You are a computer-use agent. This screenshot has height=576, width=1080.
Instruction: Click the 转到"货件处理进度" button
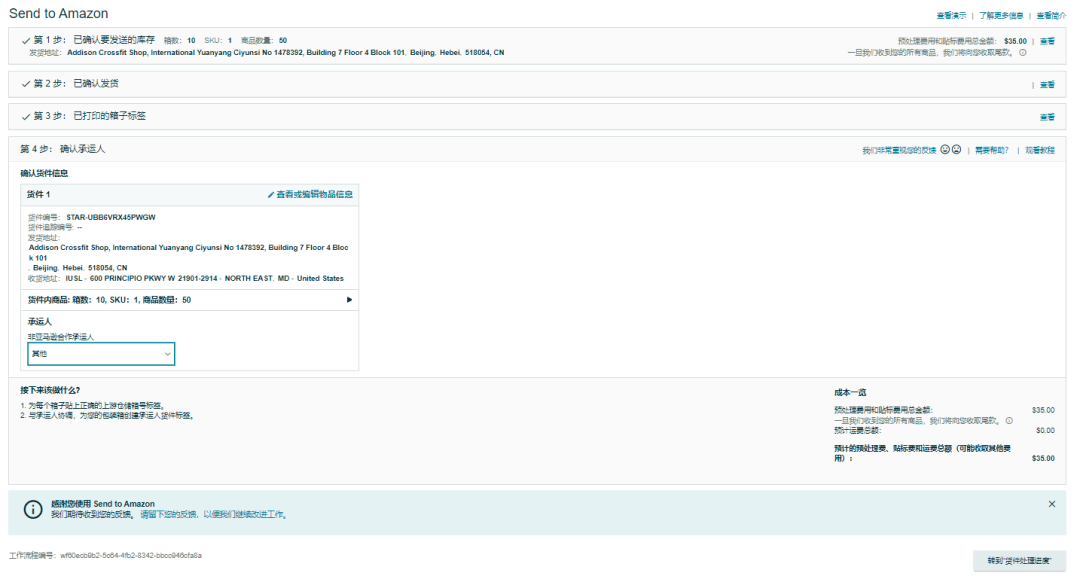[x=1019, y=560]
